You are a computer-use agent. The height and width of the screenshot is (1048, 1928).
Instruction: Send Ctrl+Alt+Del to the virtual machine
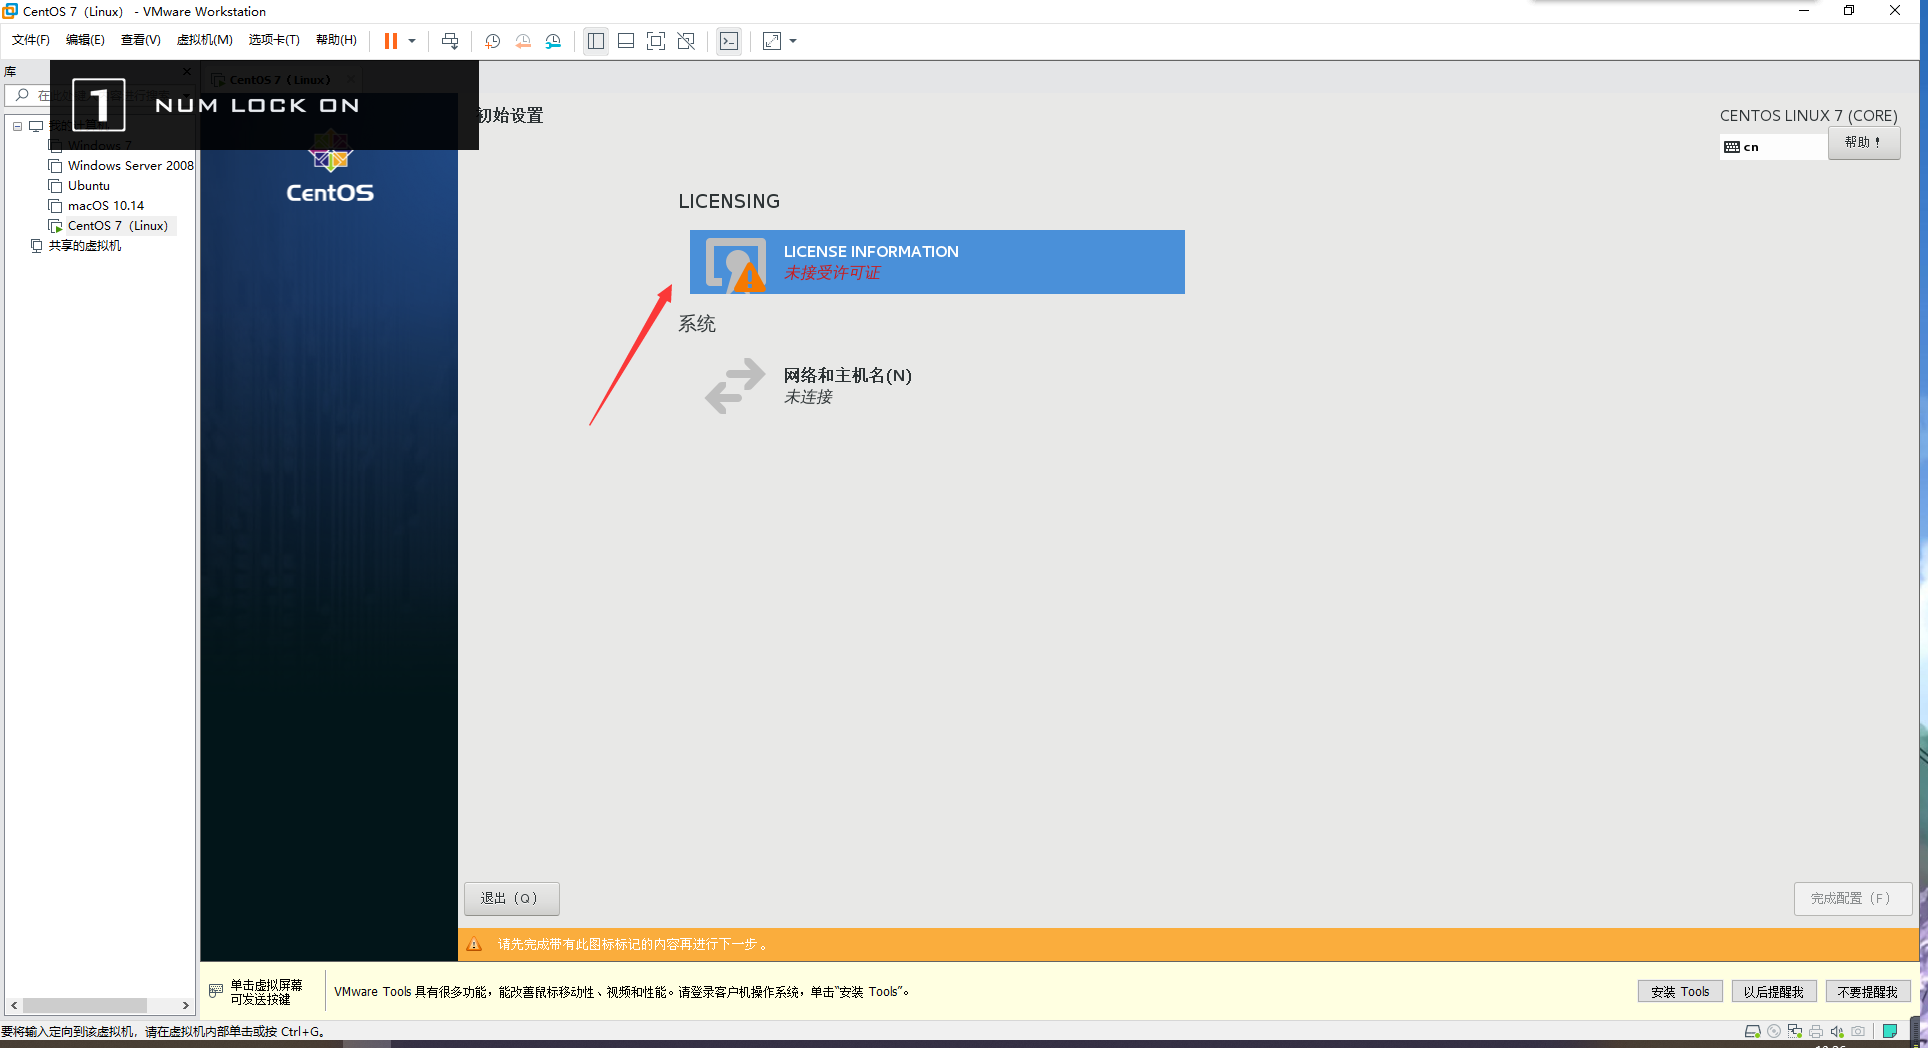pos(450,41)
